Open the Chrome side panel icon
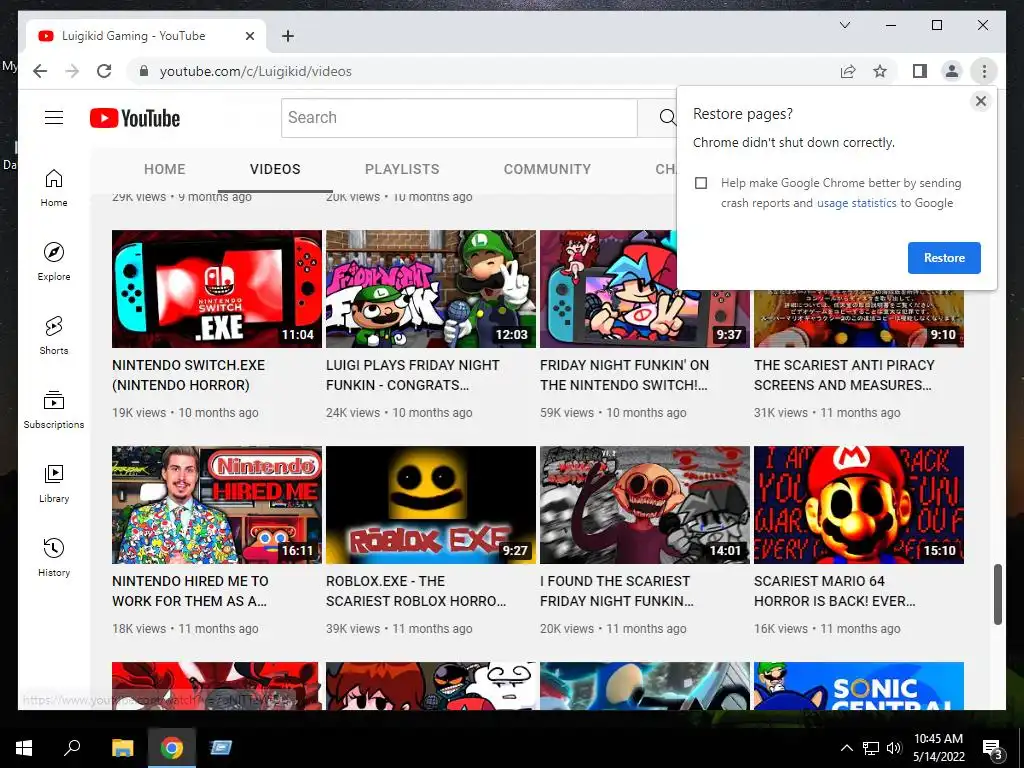The width and height of the screenshot is (1024, 768). click(920, 71)
